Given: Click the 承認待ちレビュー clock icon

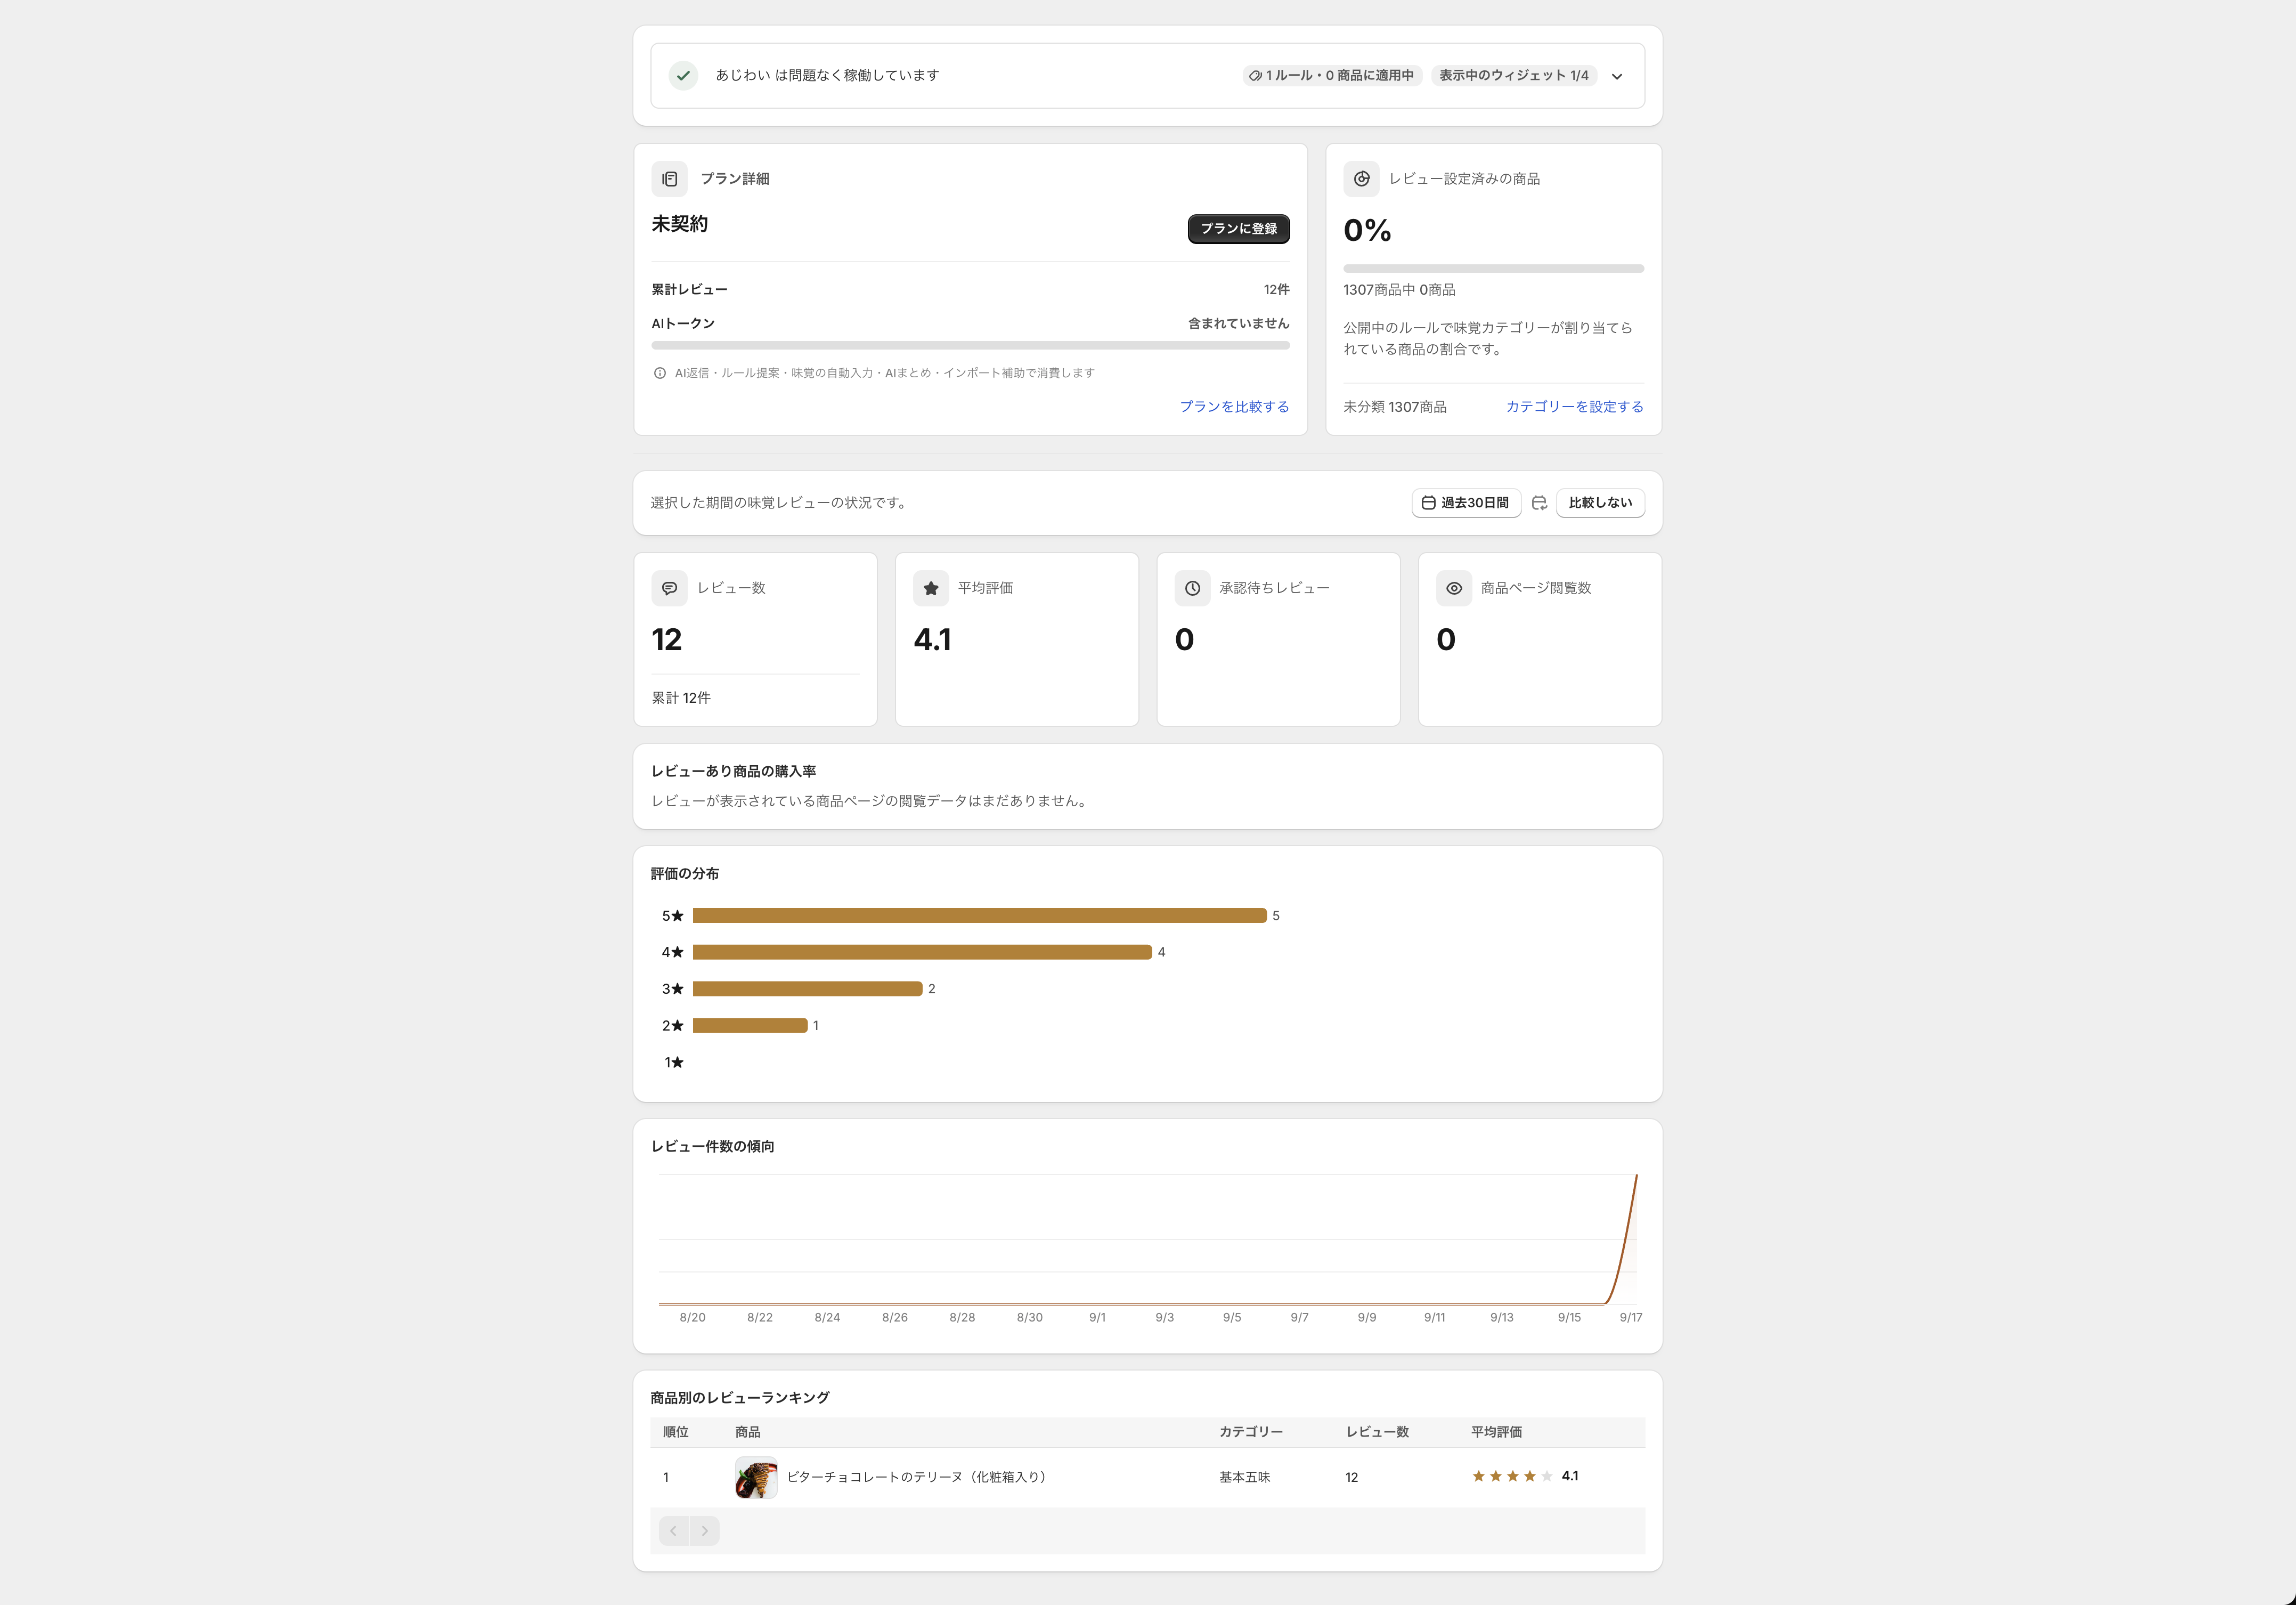Looking at the screenshot, I should tap(1192, 588).
